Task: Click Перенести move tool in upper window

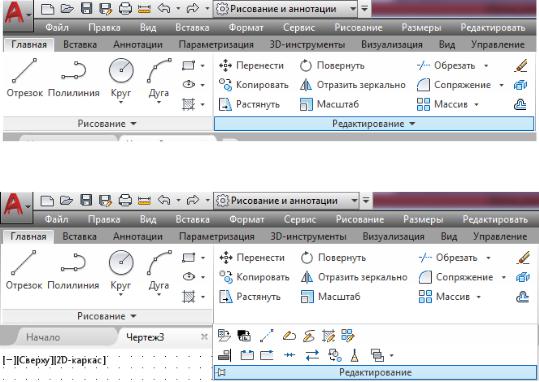Action: tap(251, 65)
